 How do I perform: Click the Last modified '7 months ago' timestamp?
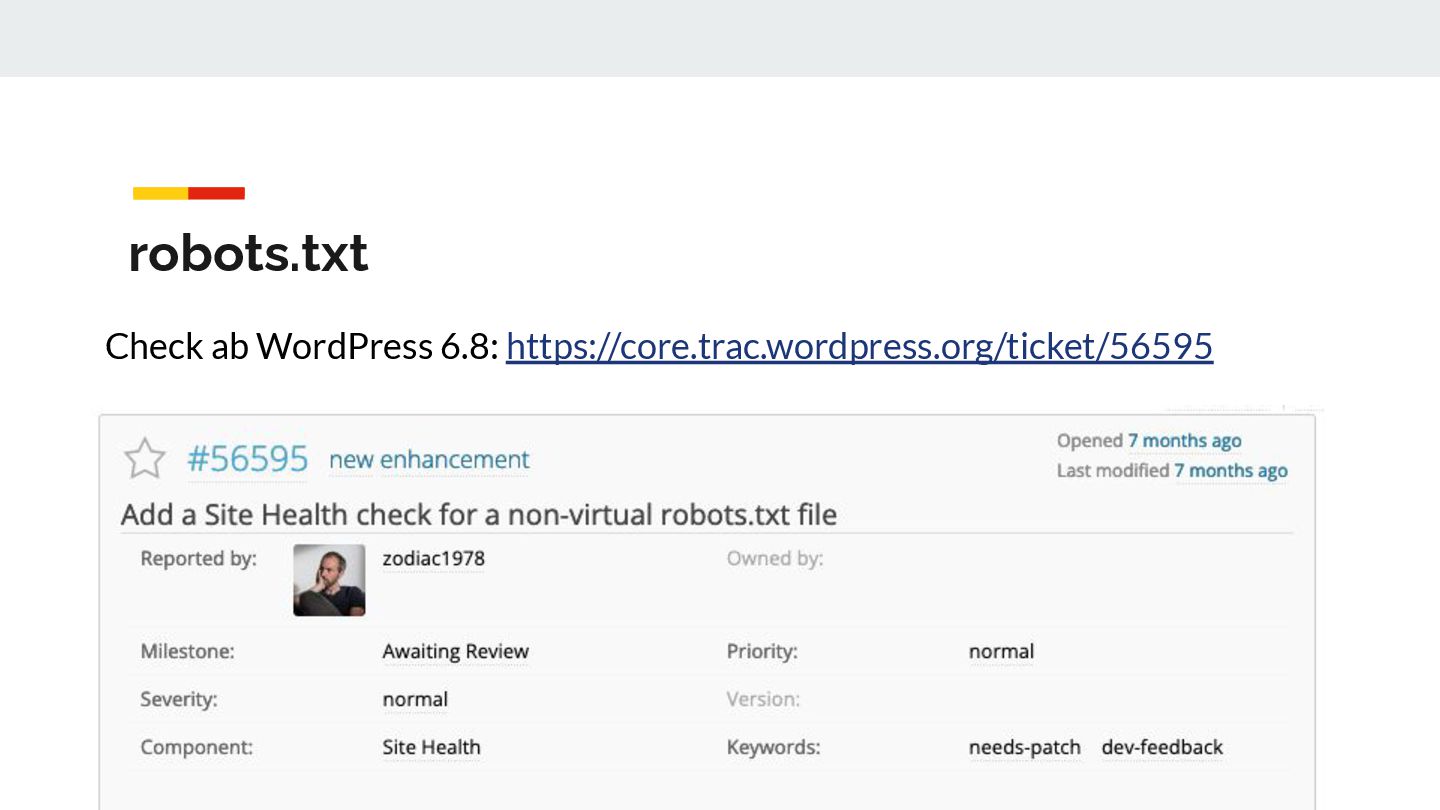point(1230,471)
